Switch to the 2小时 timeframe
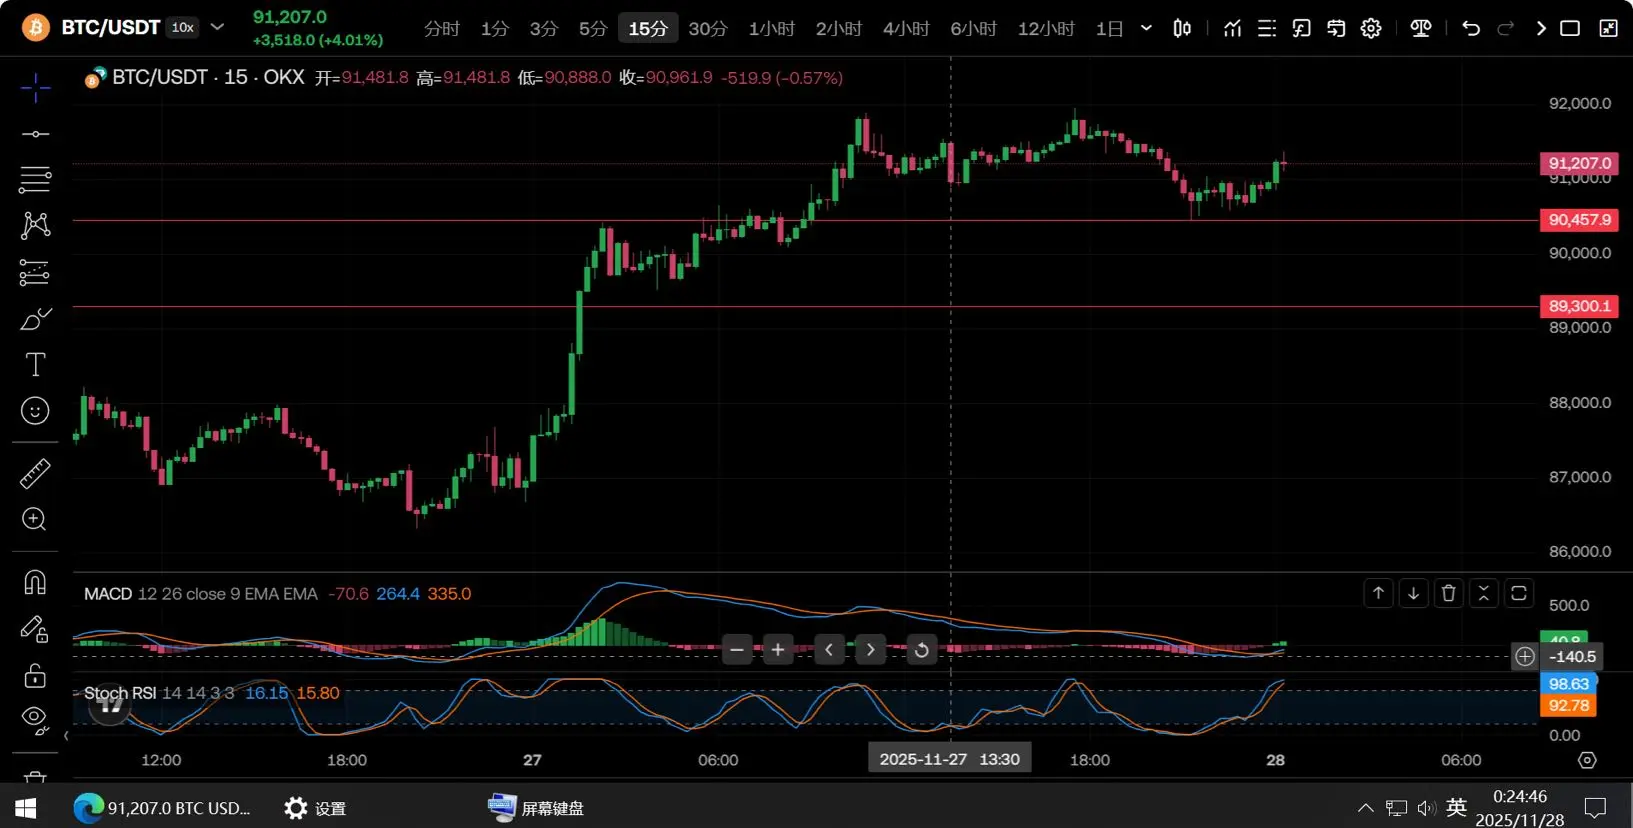Screen dimensions: 1633x828 [x=838, y=28]
